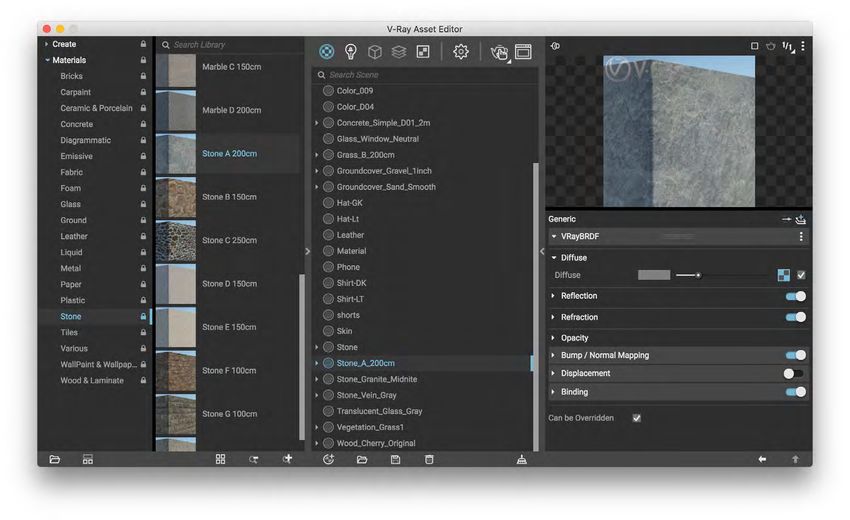
Task: Expand the Displacement section arrow
Action: coord(553,373)
